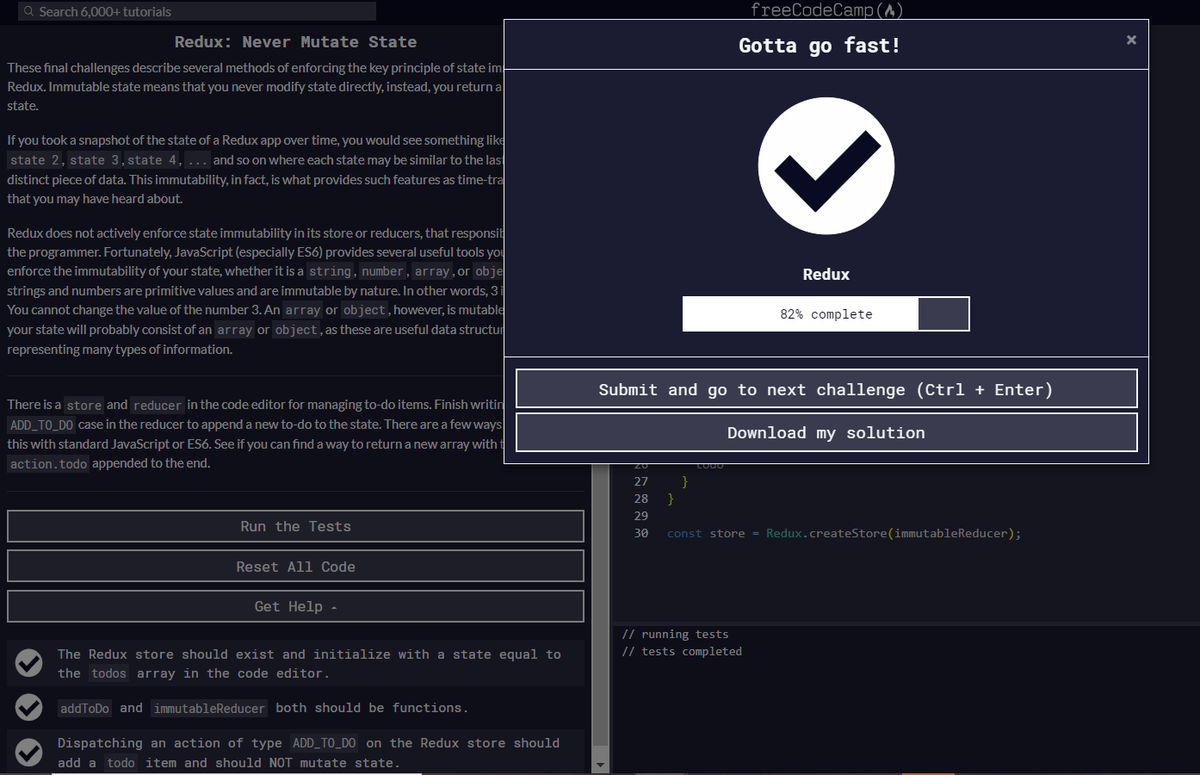Click the '// tests completed' console line

pos(682,651)
